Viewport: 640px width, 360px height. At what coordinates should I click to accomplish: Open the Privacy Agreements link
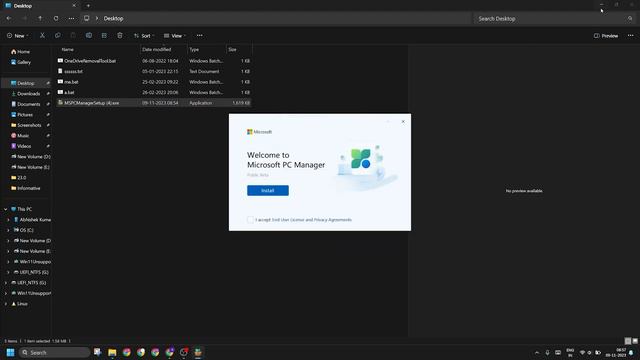pyautogui.click(x=333, y=220)
